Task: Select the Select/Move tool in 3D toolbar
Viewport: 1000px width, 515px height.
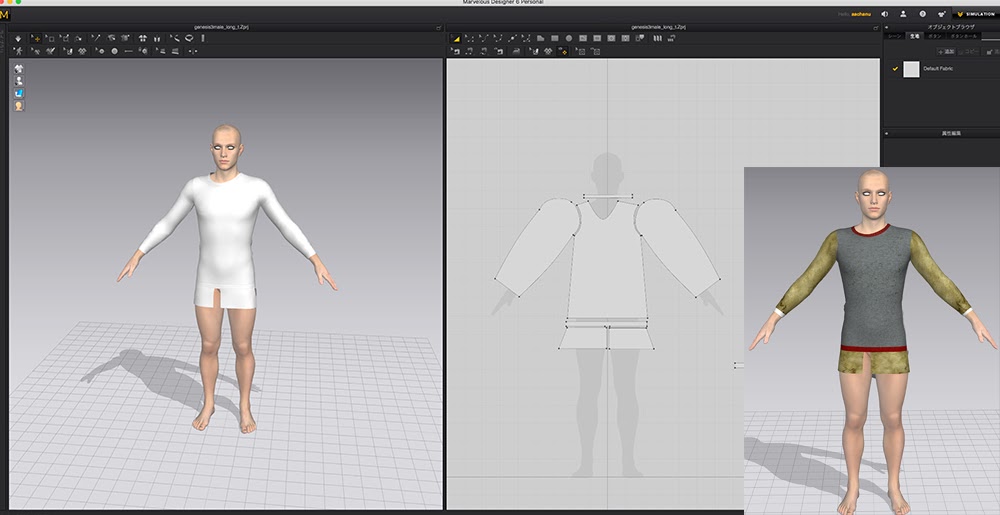Action: [x=37, y=38]
